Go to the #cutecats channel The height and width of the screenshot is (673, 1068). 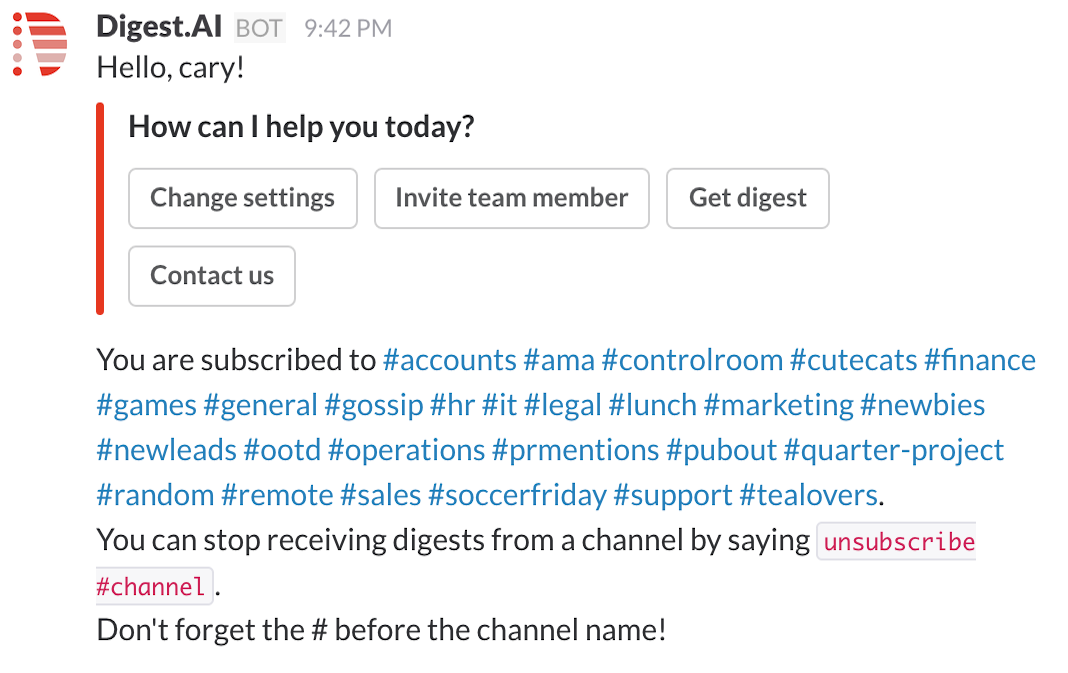pyautogui.click(x=853, y=360)
